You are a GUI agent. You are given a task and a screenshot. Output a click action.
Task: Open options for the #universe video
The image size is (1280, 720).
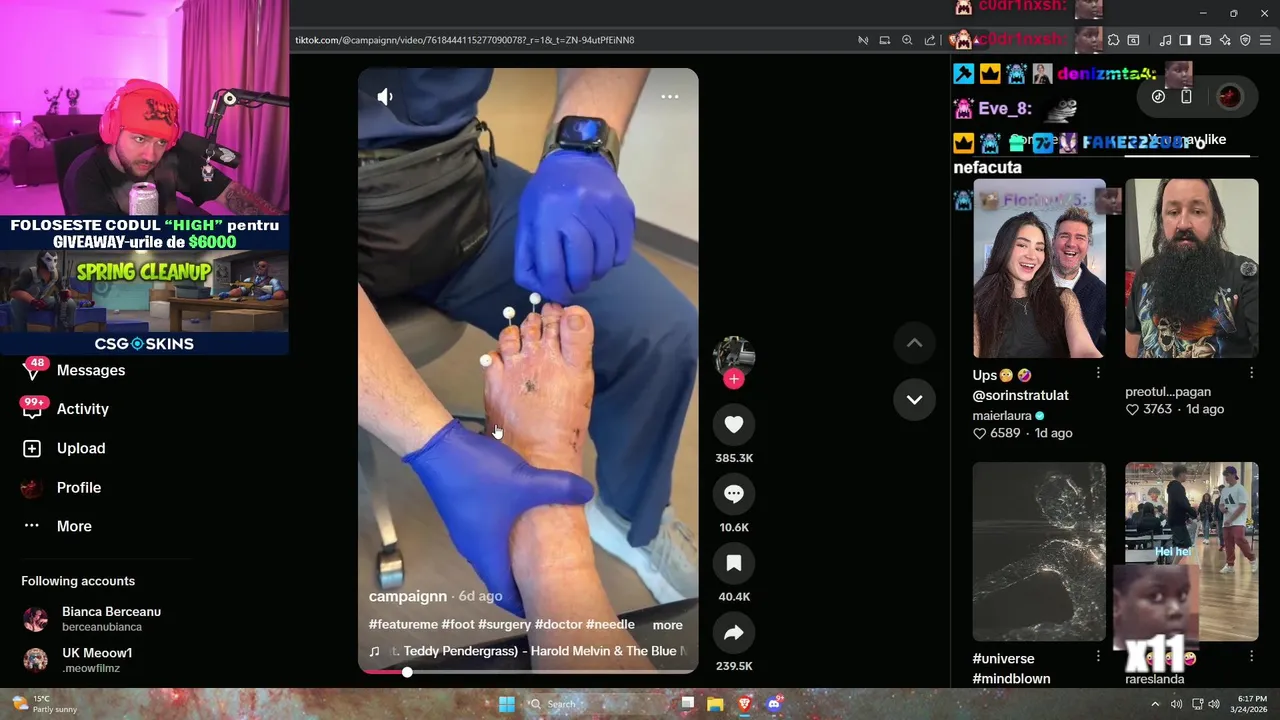(x=1098, y=656)
